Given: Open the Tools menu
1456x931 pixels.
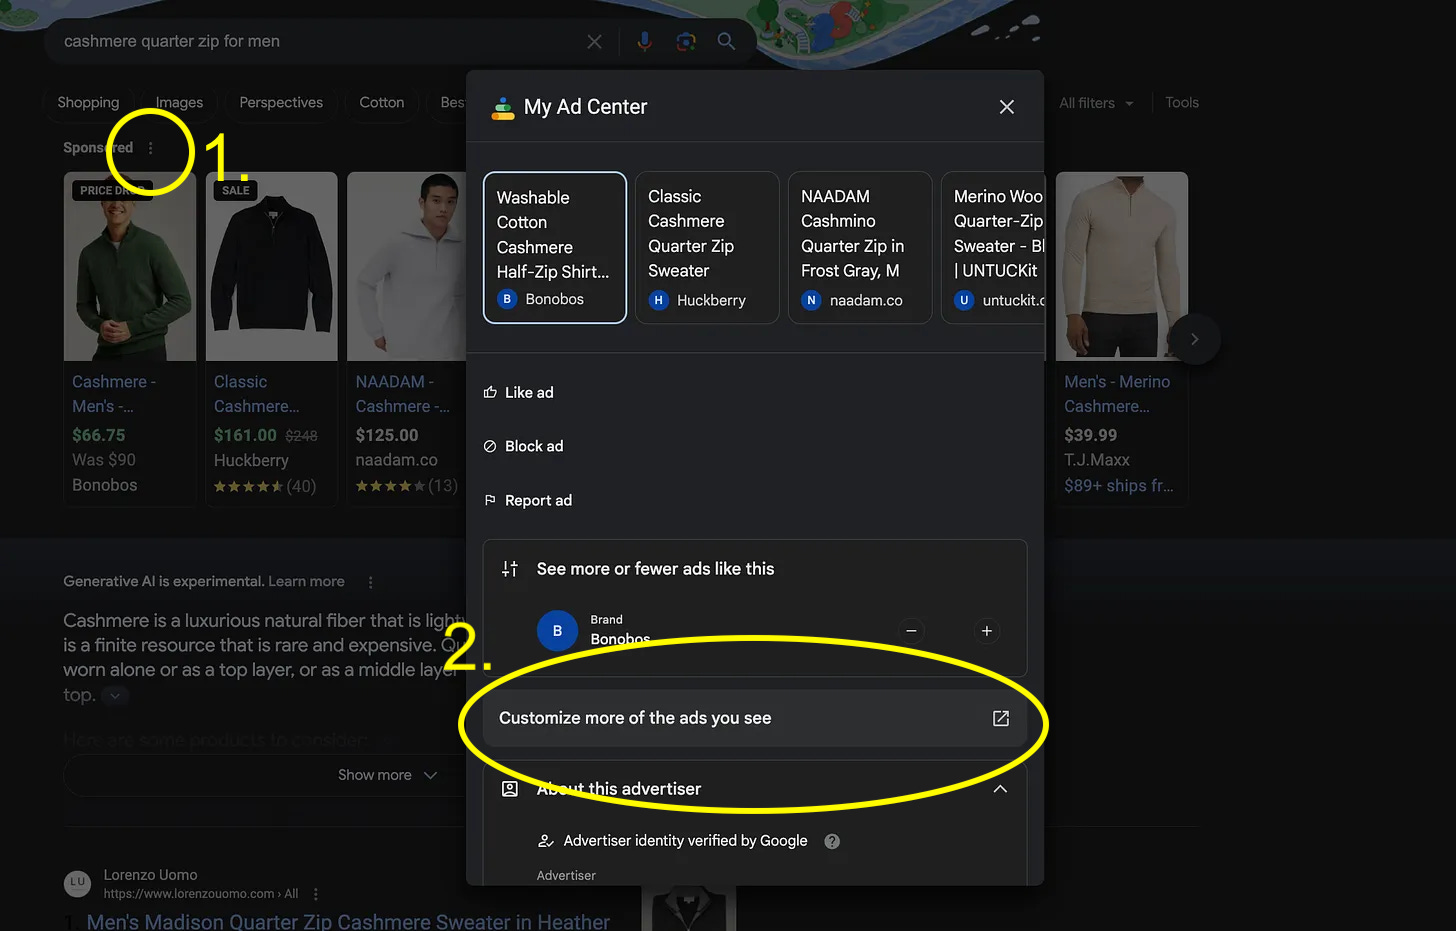Looking at the screenshot, I should [1182, 103].
